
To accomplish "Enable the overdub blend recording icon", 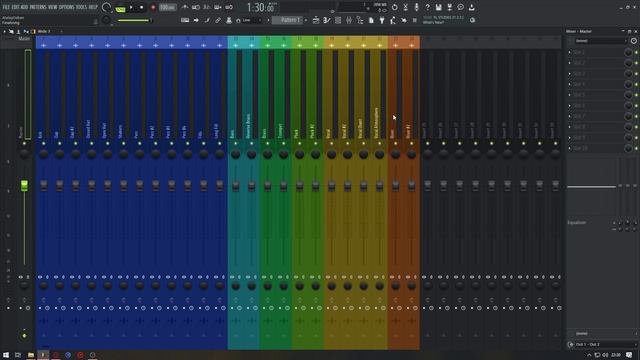I will pyautogui.click(x=218, y=7).
